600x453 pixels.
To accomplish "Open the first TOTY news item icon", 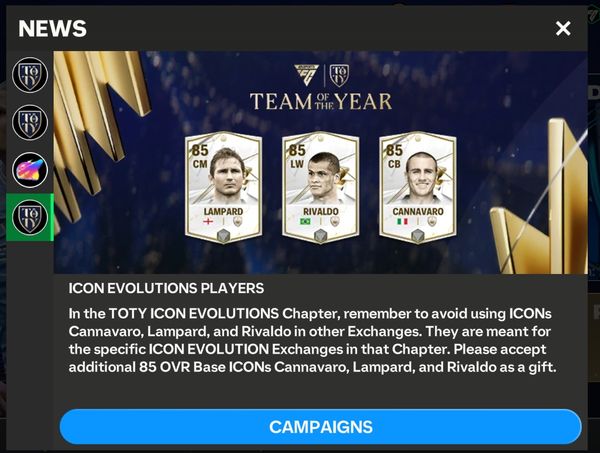I will point(30,74).
